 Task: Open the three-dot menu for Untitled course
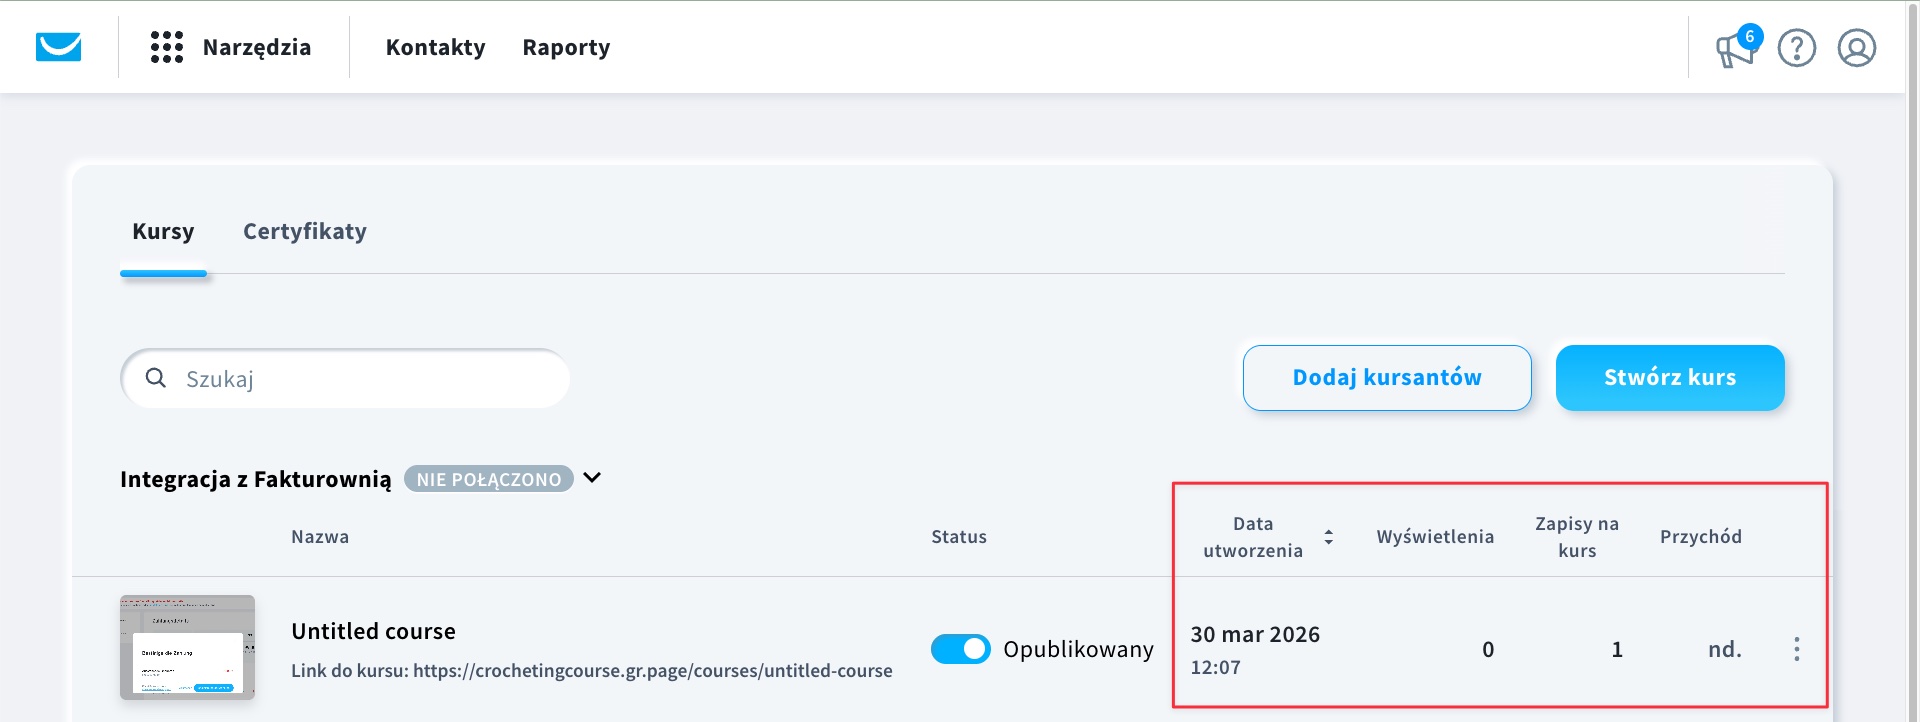coord(1796,649)
